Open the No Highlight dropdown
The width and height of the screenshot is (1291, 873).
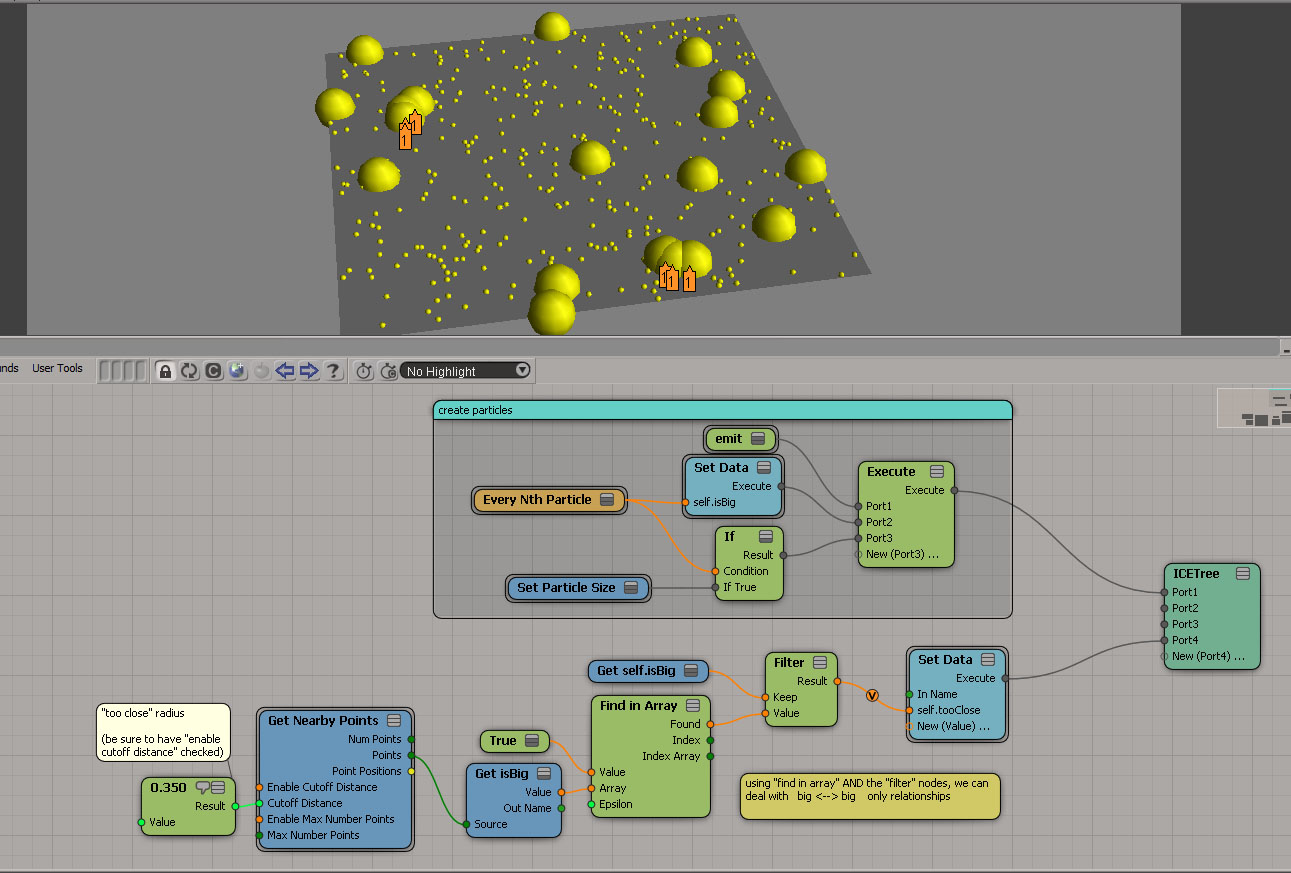tap(466, 371)
